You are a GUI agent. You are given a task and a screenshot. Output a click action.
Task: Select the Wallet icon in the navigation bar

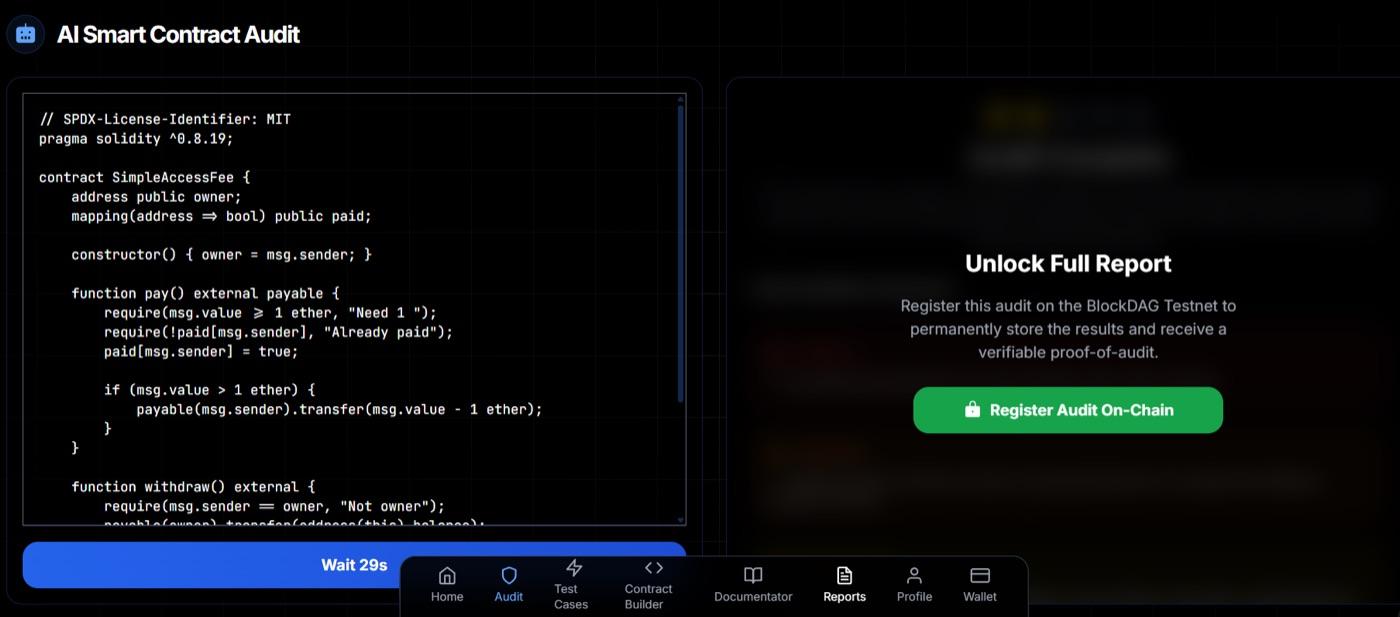[978, 575]
